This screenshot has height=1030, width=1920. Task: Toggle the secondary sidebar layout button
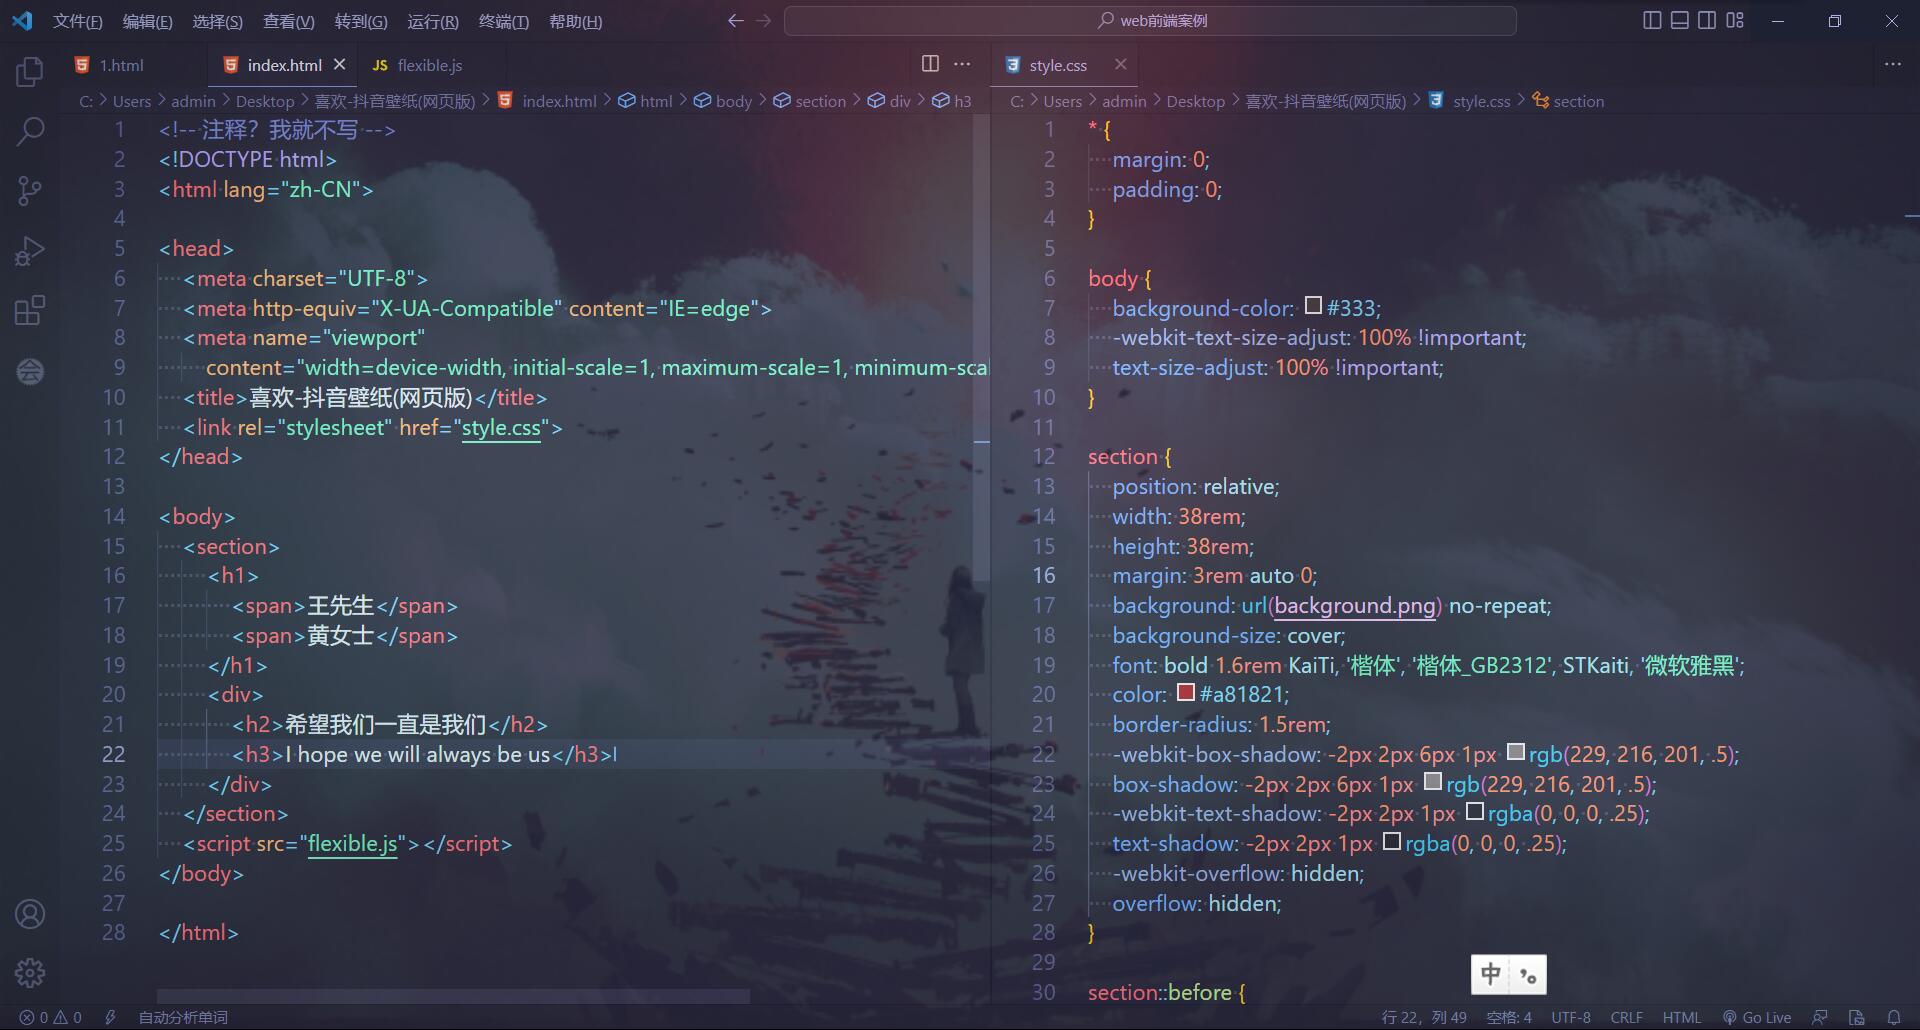(1707, 20)
